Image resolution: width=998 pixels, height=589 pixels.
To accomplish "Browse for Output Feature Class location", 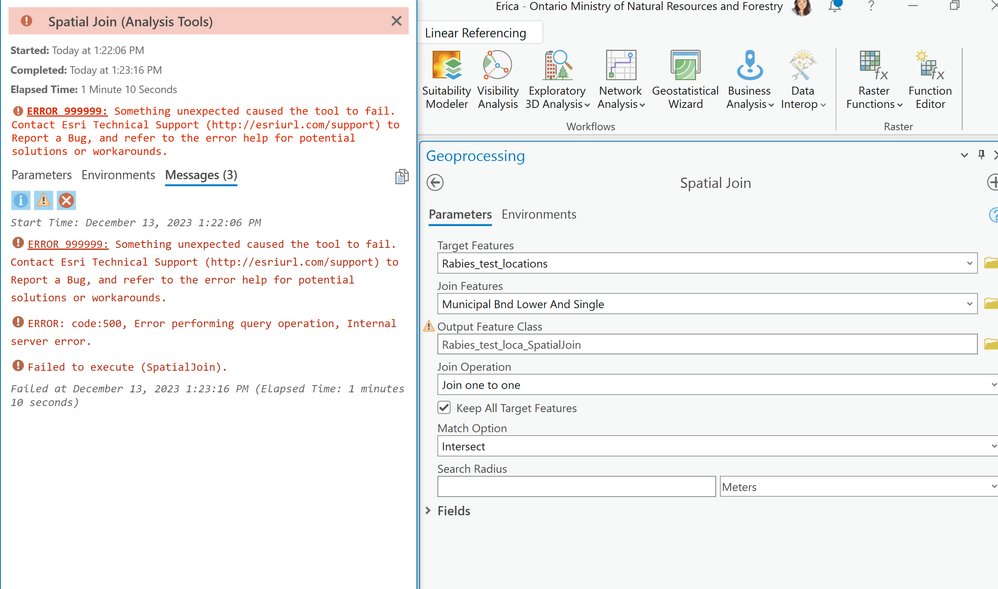I will pos(991,344).
